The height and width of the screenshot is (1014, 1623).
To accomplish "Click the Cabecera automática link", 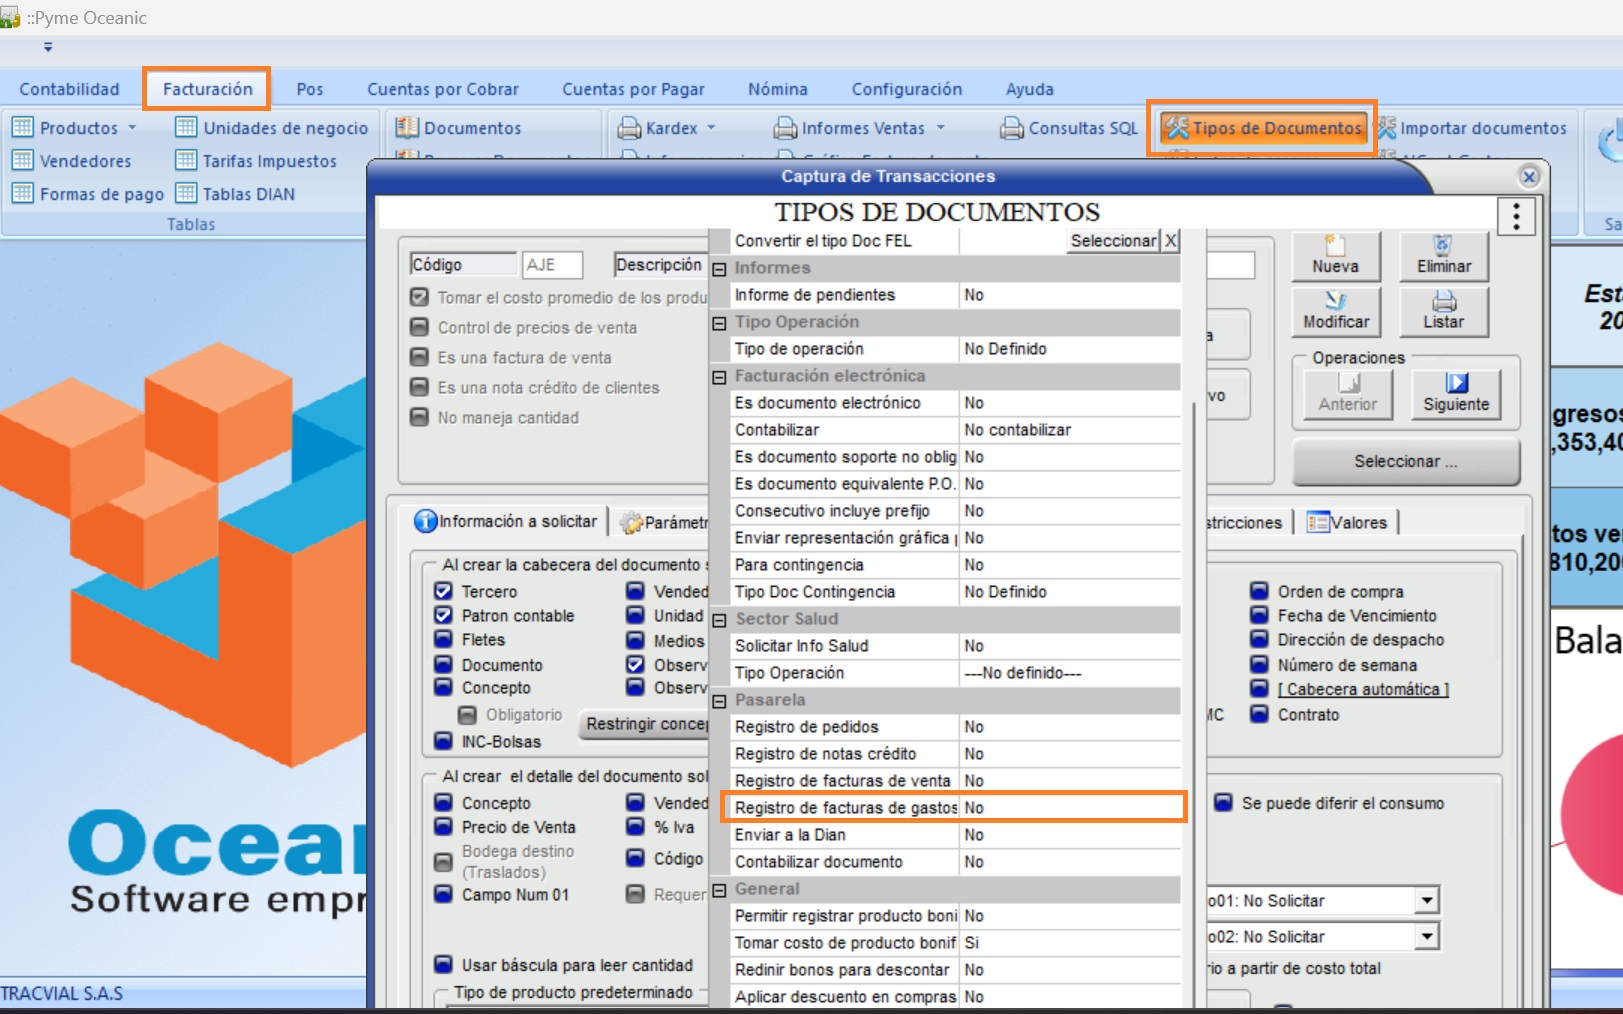I will pos(1362,689).
